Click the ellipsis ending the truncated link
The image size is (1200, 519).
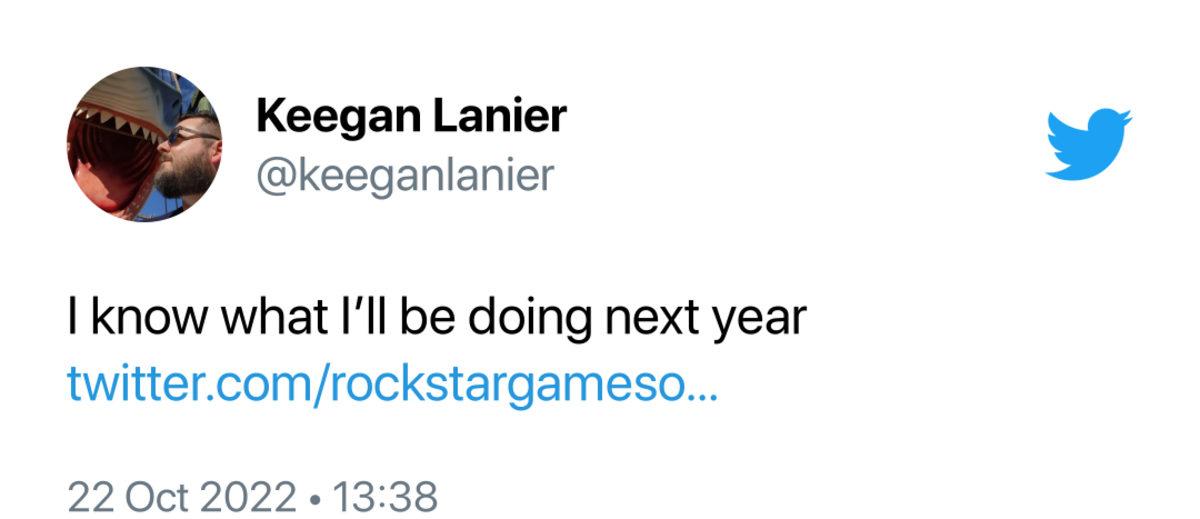(x=703, y=386)
